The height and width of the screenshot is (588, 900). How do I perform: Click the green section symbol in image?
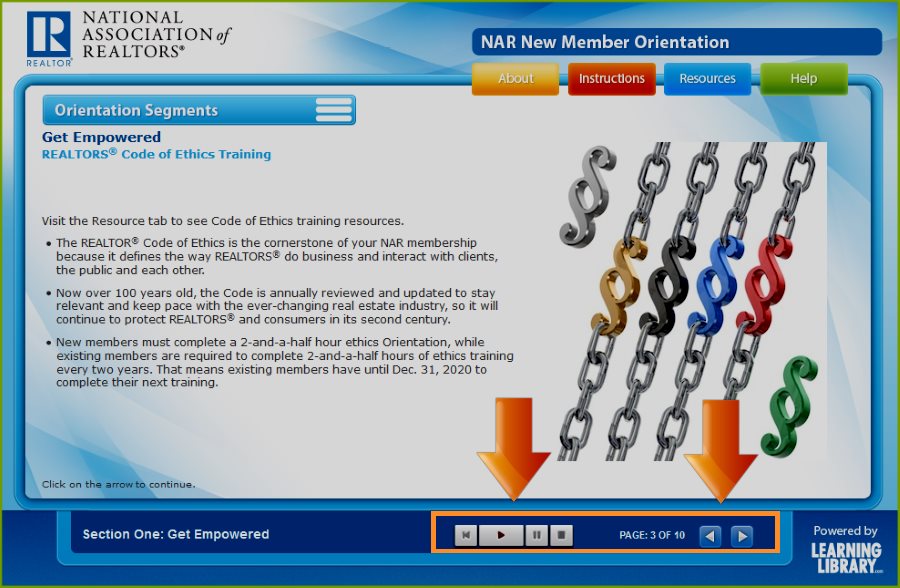[788, 405]
